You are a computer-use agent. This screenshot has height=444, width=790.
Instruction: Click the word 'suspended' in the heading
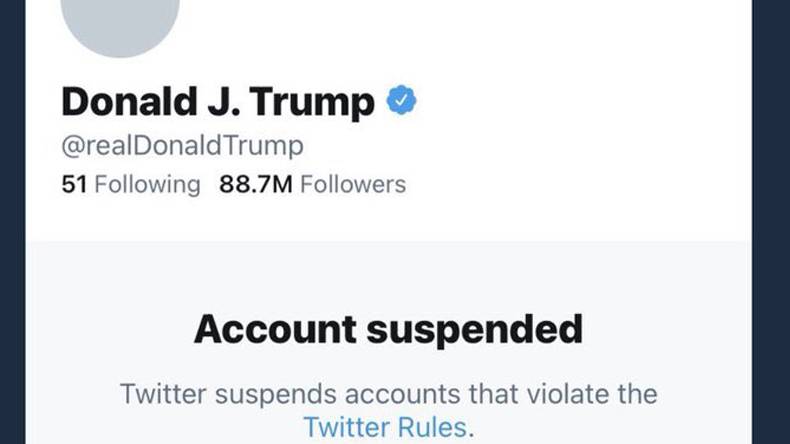475,330
